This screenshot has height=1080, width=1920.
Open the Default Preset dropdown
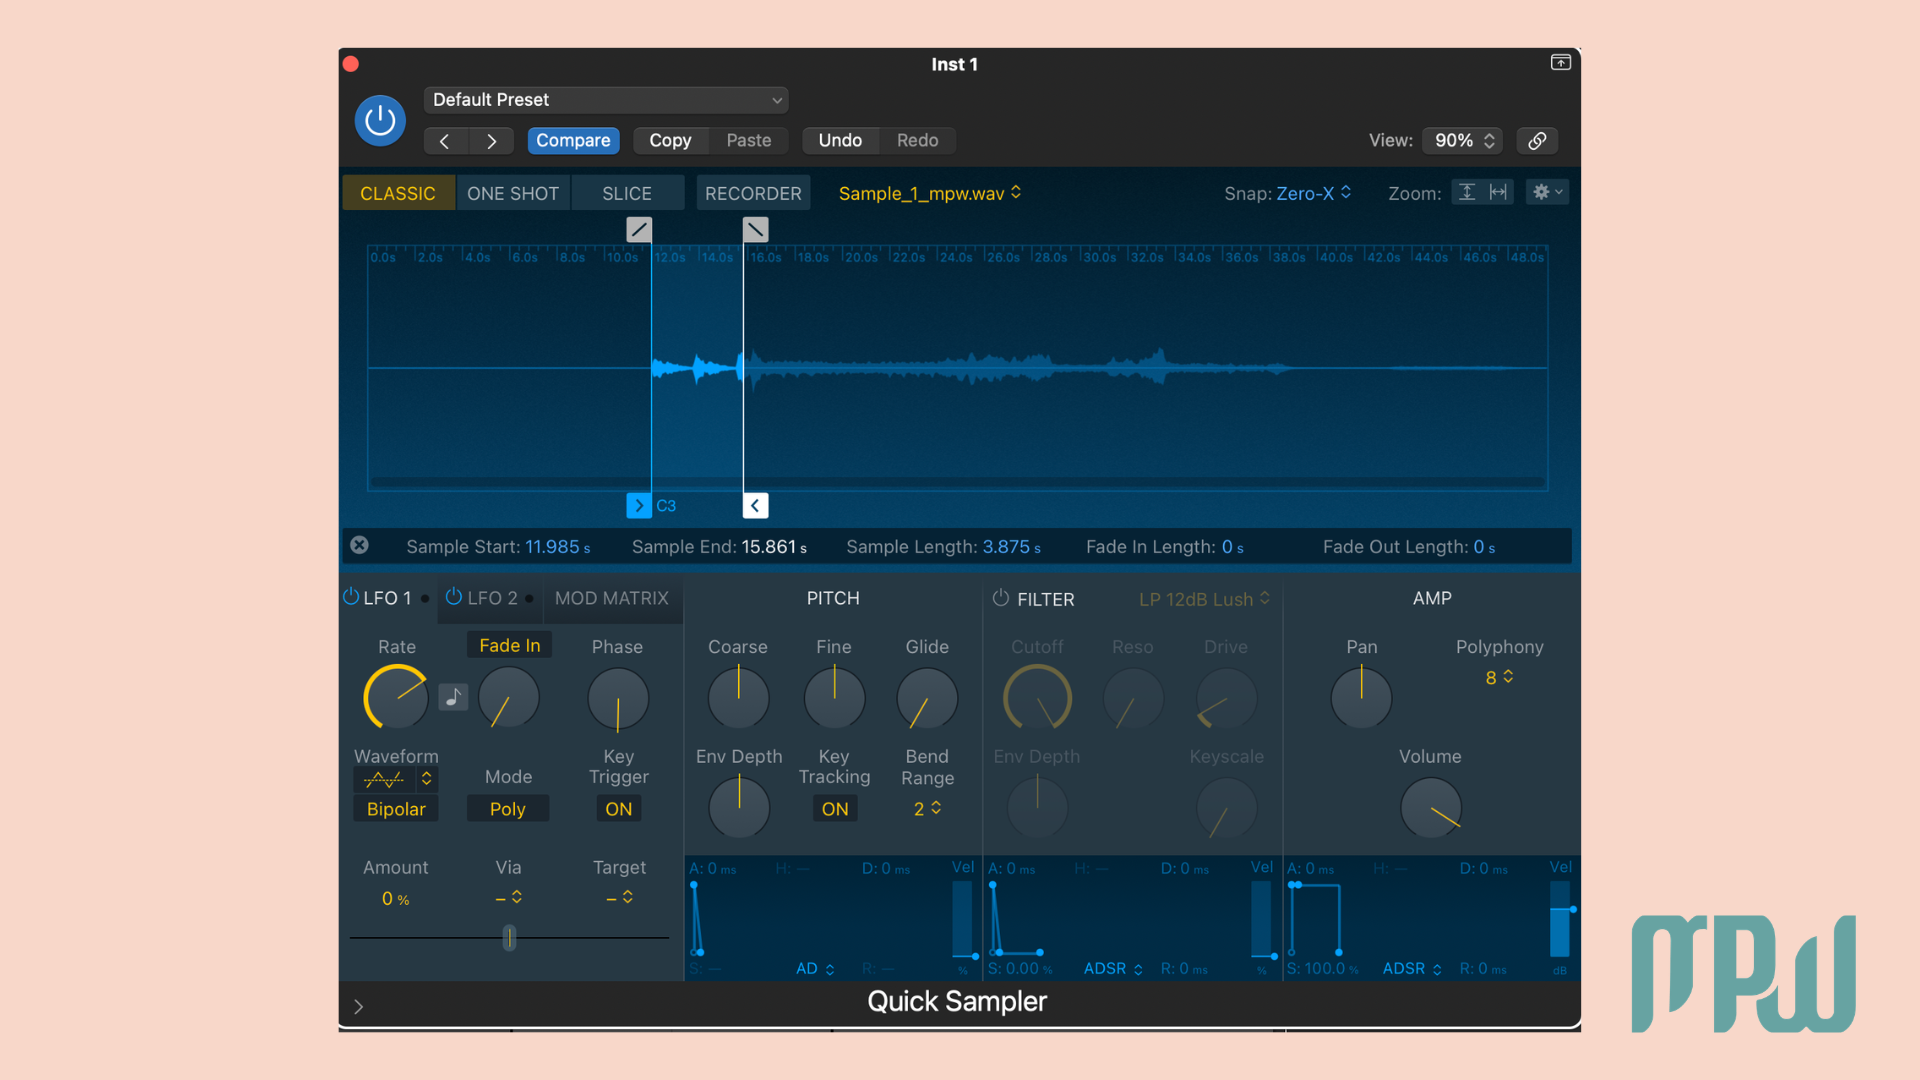tap(605, 100)
